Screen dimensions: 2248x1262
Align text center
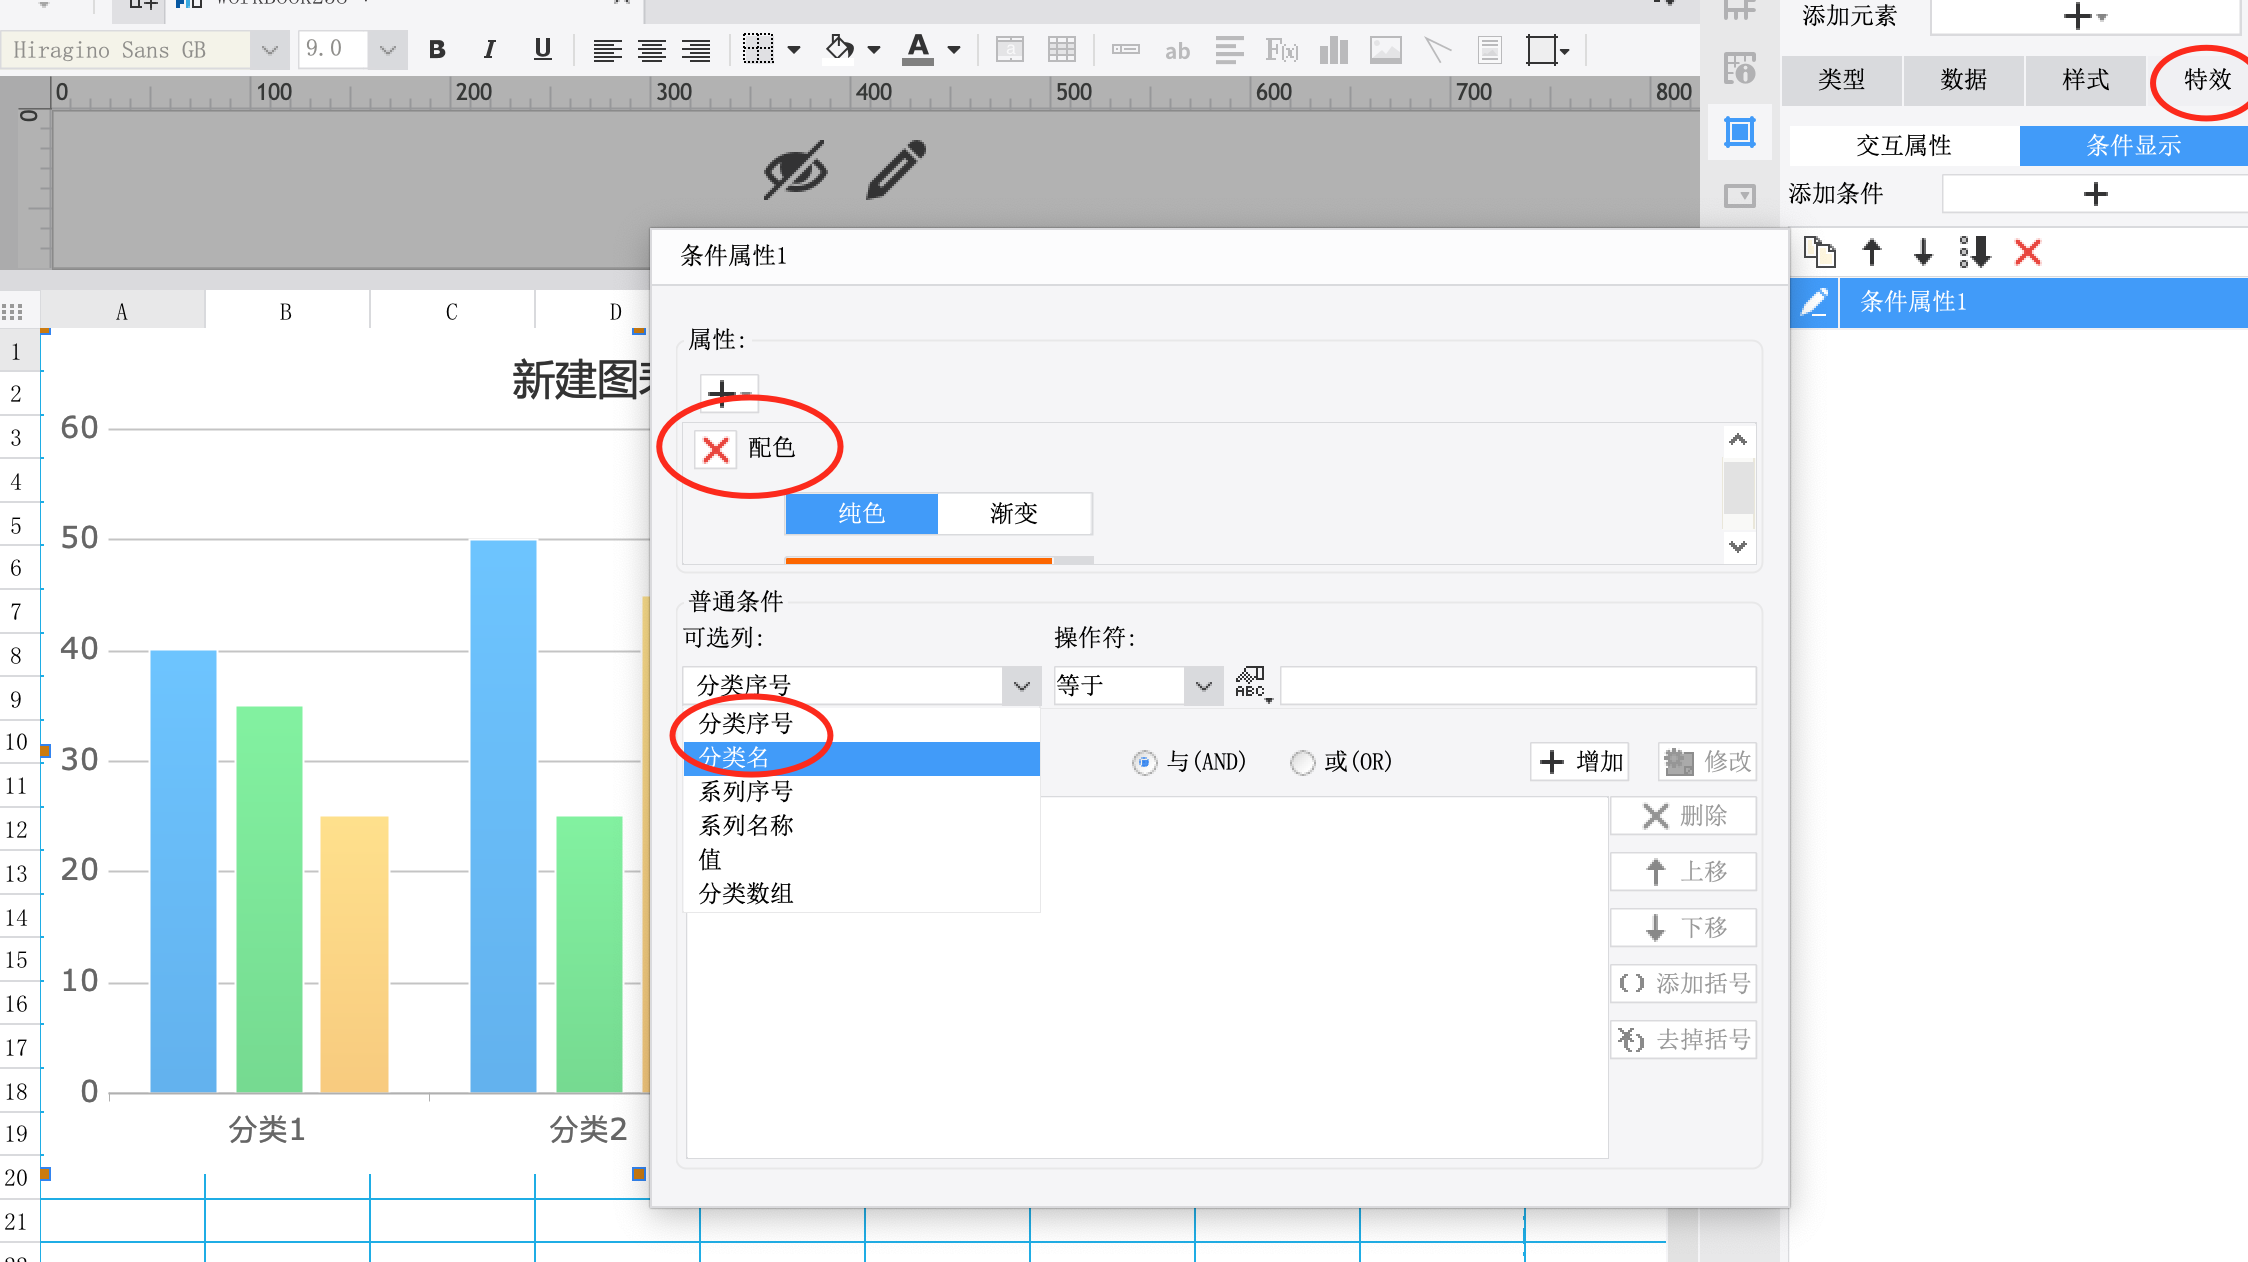[x=652, y=50]
